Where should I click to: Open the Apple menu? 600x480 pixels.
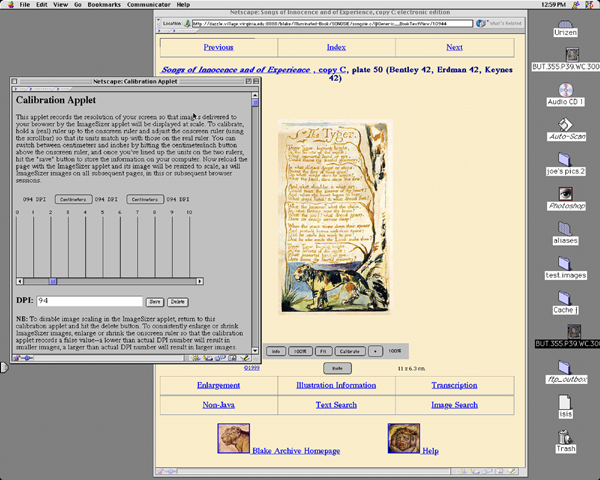pyautogui.click(x=11, y=5)
